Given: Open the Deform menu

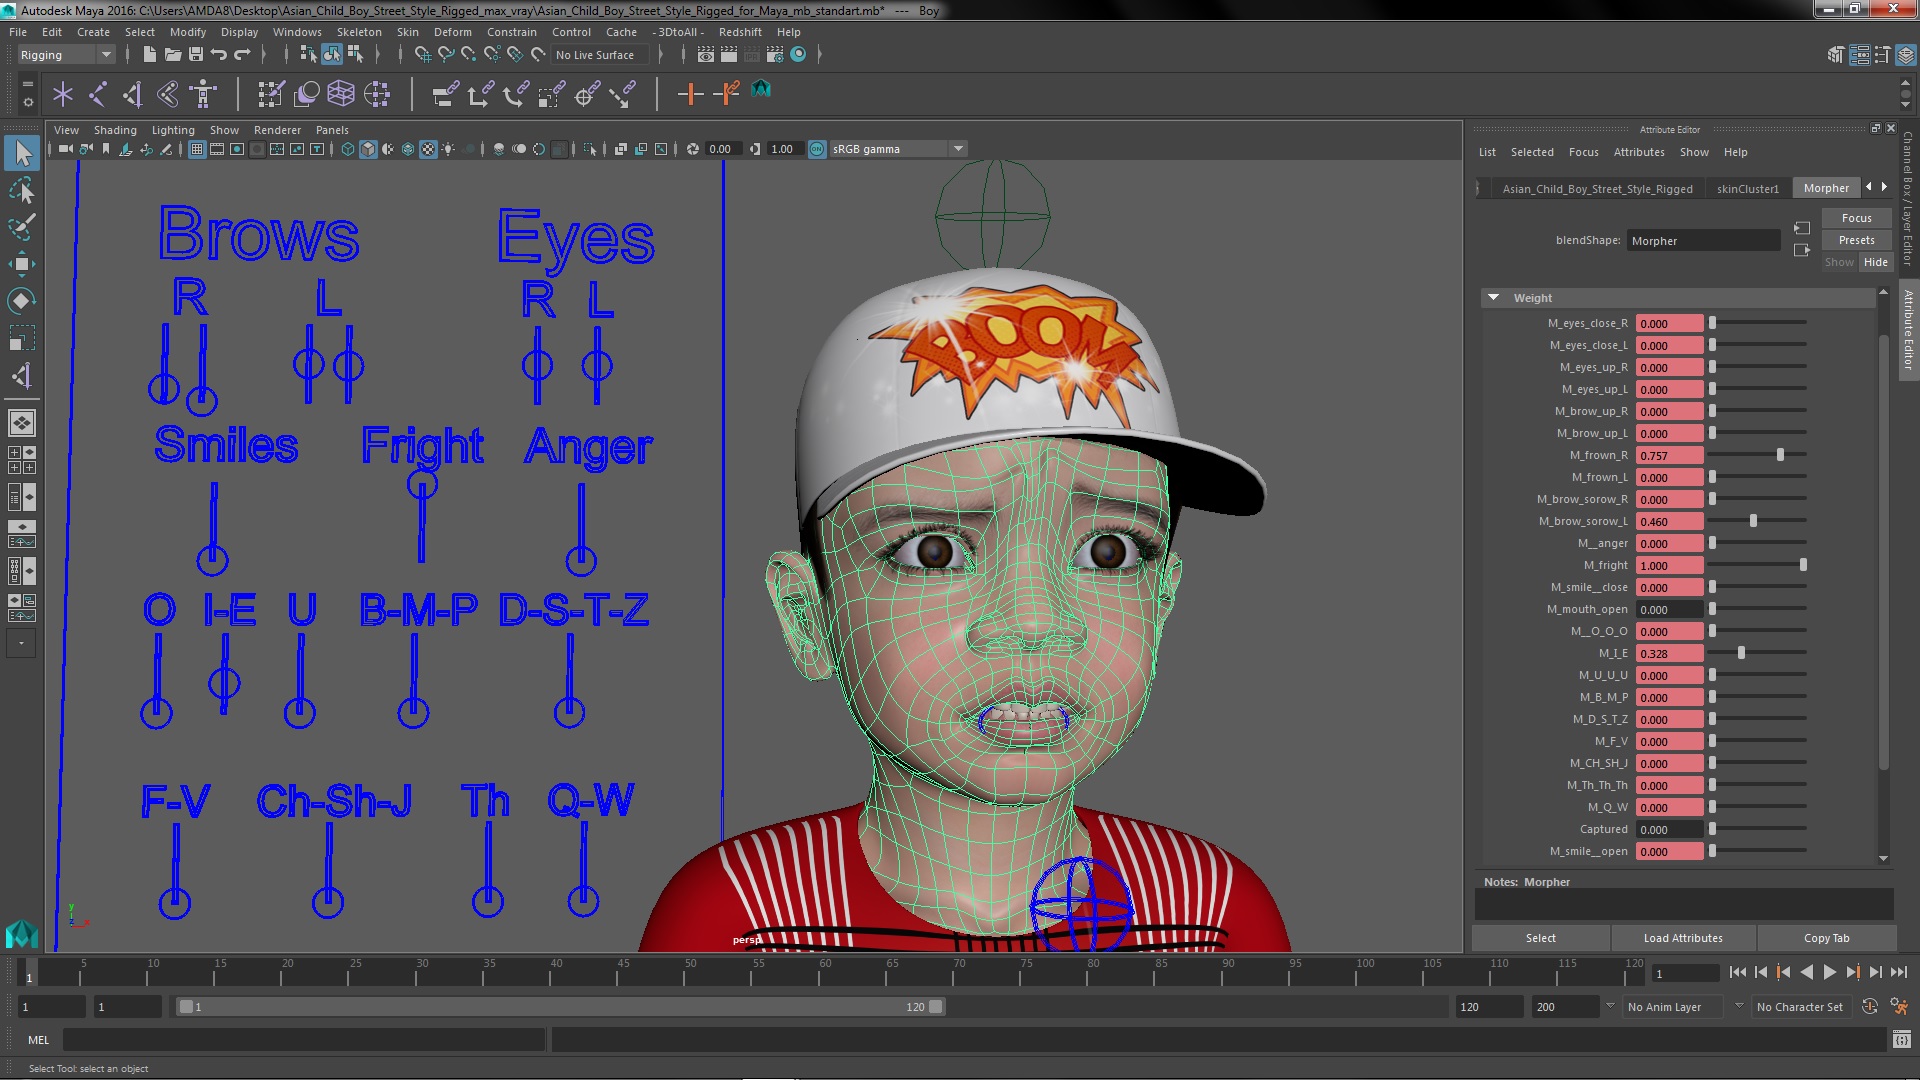Looking at the screenshot, I should (x=452, y=32).
